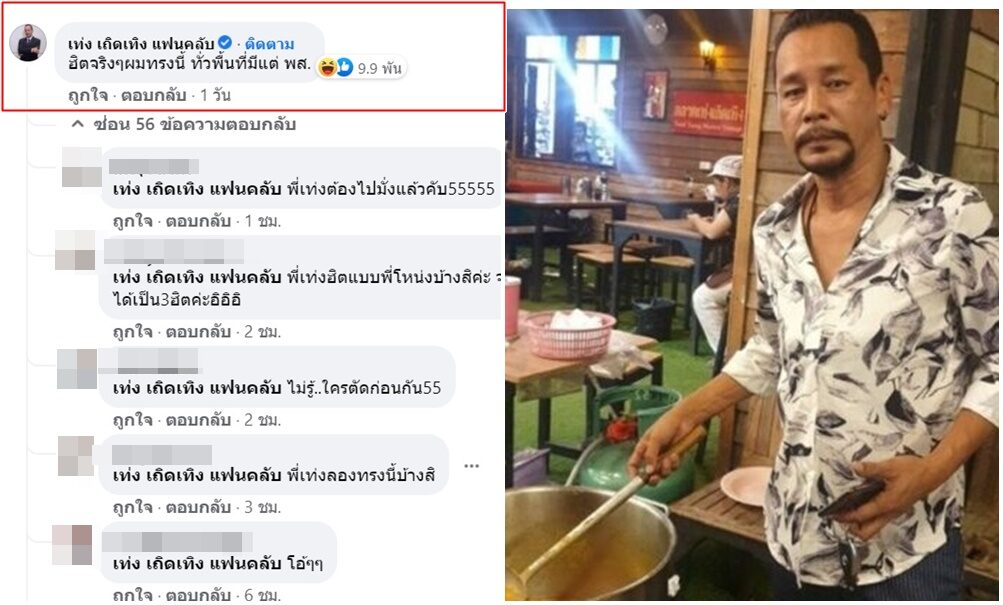Follow the page via ติดตาม link
Viewport: 1003px width, 605px height.
pos(269,43)
